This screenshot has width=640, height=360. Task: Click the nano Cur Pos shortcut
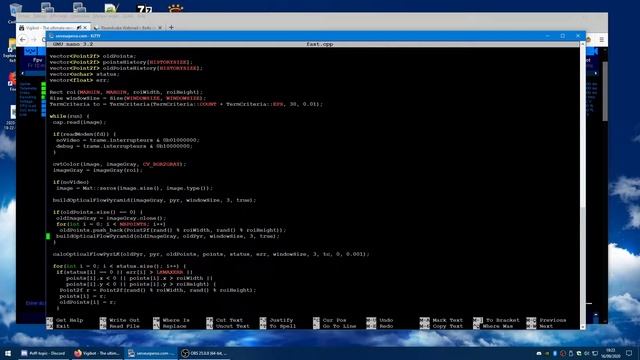334,320
